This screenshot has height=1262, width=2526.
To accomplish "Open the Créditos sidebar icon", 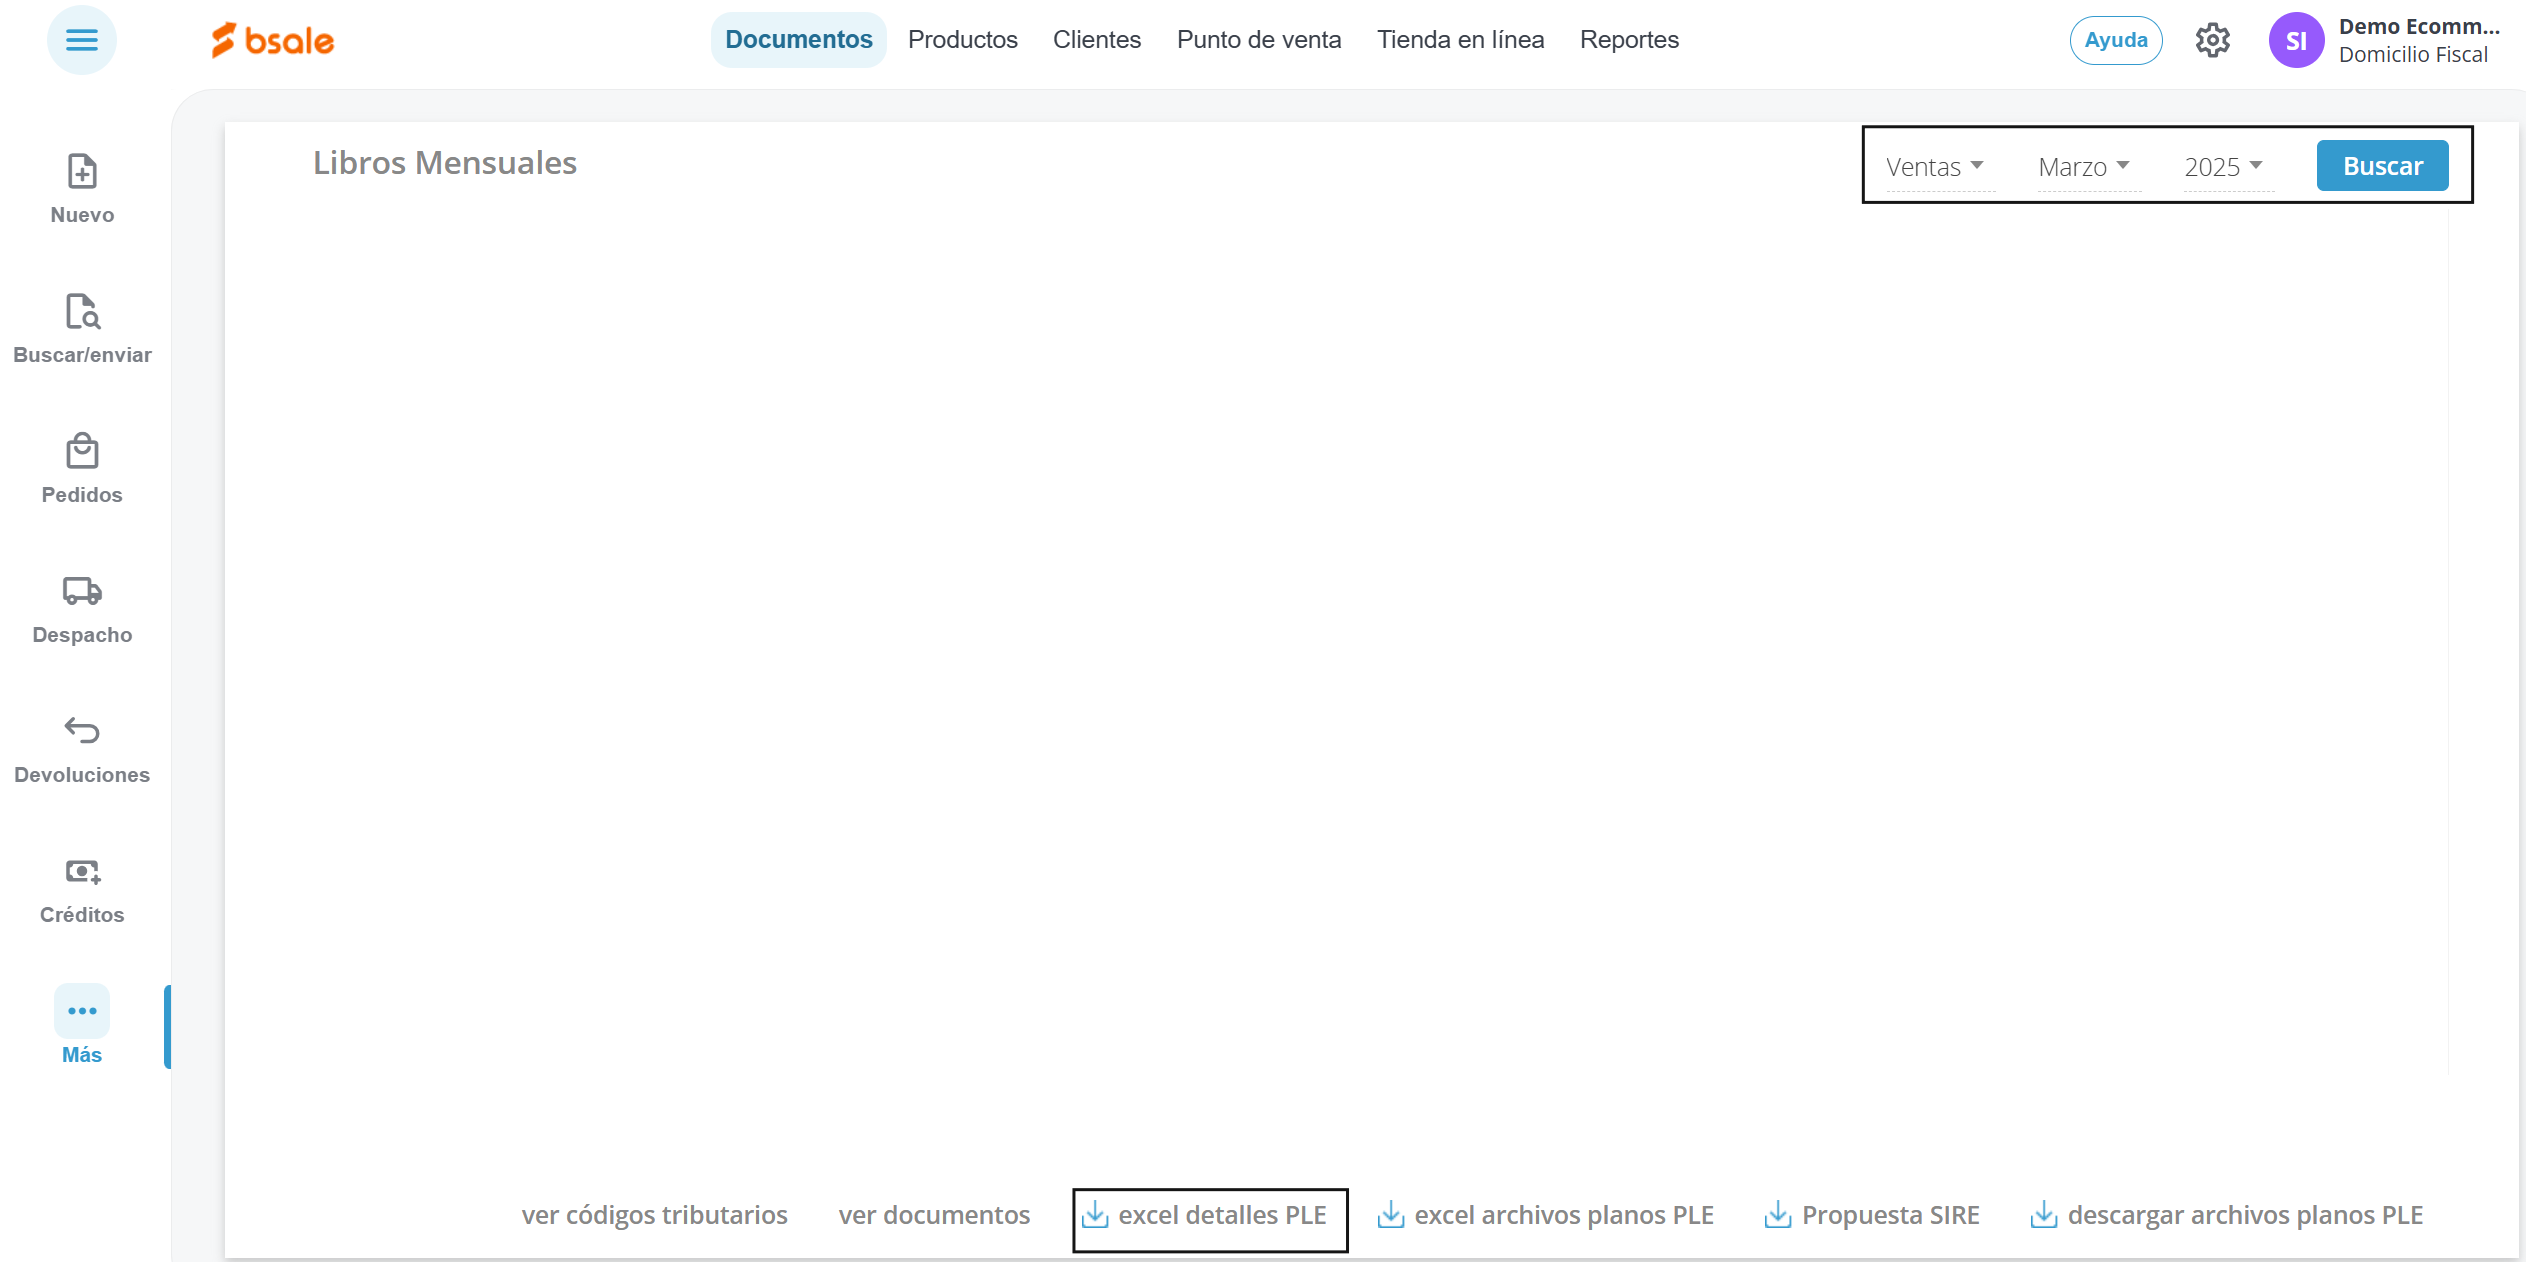I will [82, 872].
